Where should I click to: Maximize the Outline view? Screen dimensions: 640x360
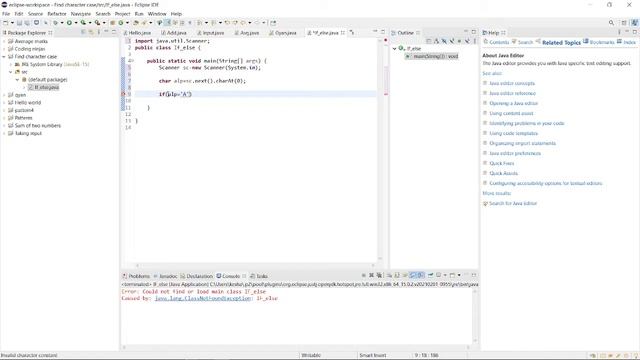[473, 32]
